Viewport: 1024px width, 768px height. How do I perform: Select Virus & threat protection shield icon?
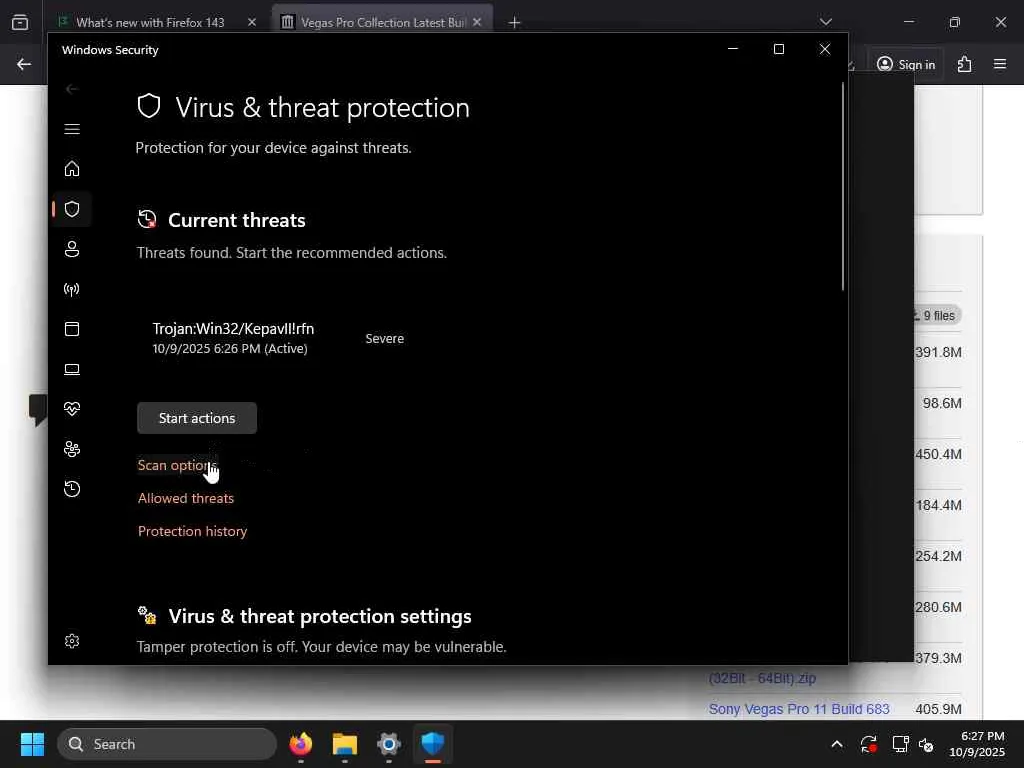(x=72, y=209)
